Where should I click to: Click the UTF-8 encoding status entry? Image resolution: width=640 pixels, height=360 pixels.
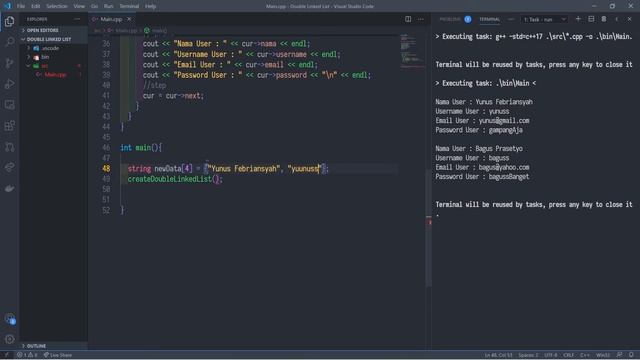coord(551,355)
